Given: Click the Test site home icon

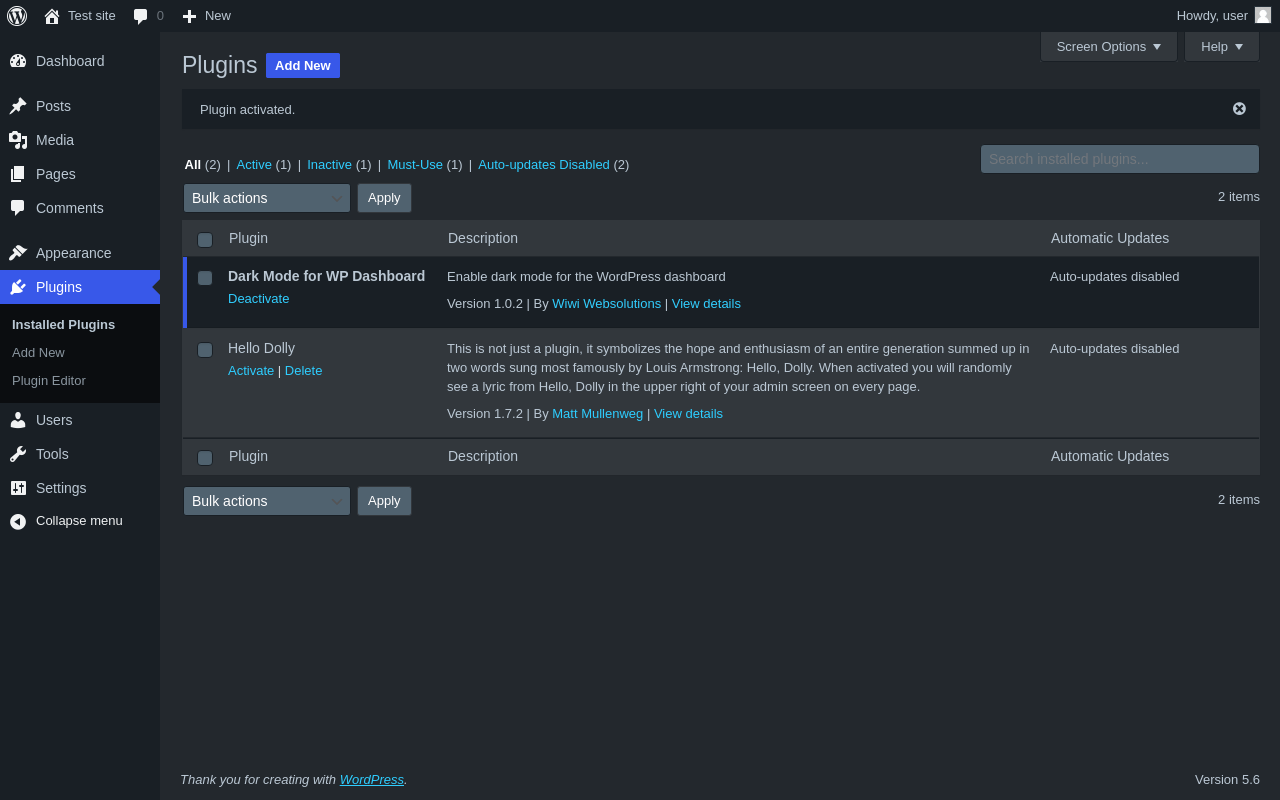Looking at the screenshot, I should 52,16.
